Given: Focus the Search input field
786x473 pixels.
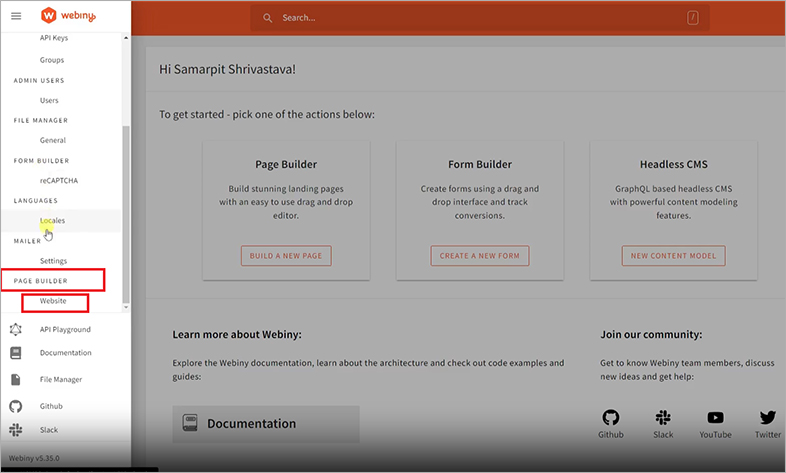Looking at the screenshot, I should [x=480, y=18].
